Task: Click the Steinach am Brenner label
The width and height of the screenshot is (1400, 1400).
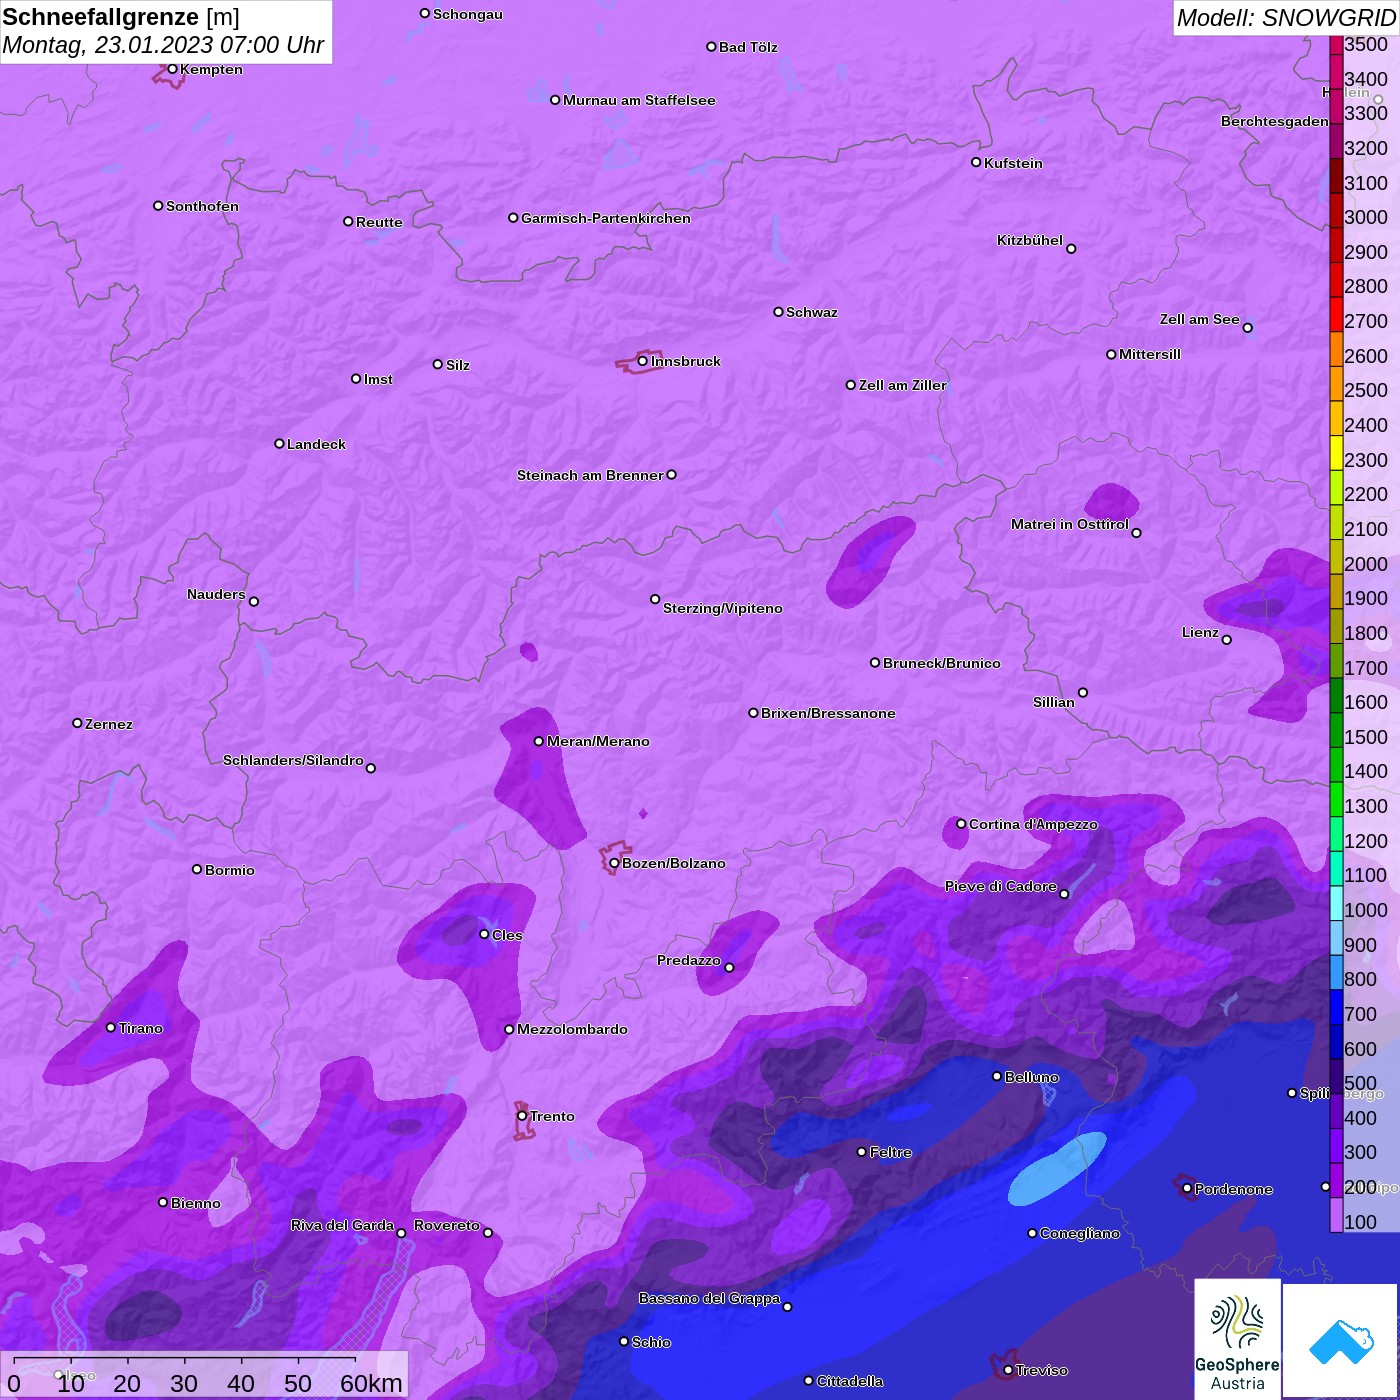Action: coord(590,475)
